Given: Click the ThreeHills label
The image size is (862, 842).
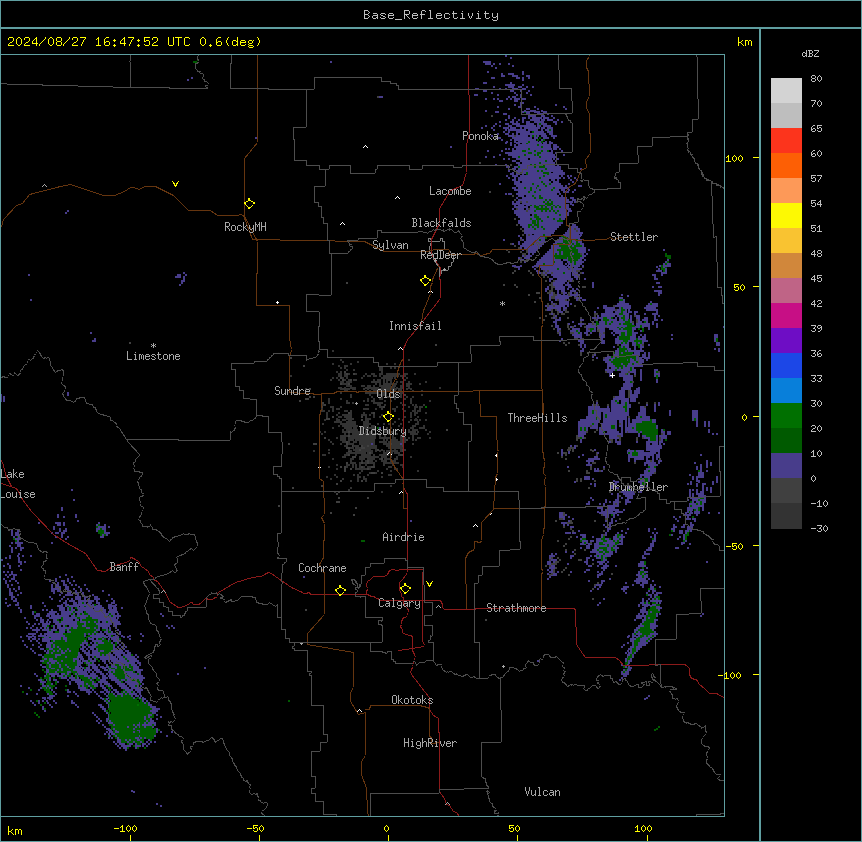Looking at the screenshot, I should coord(537,418).
